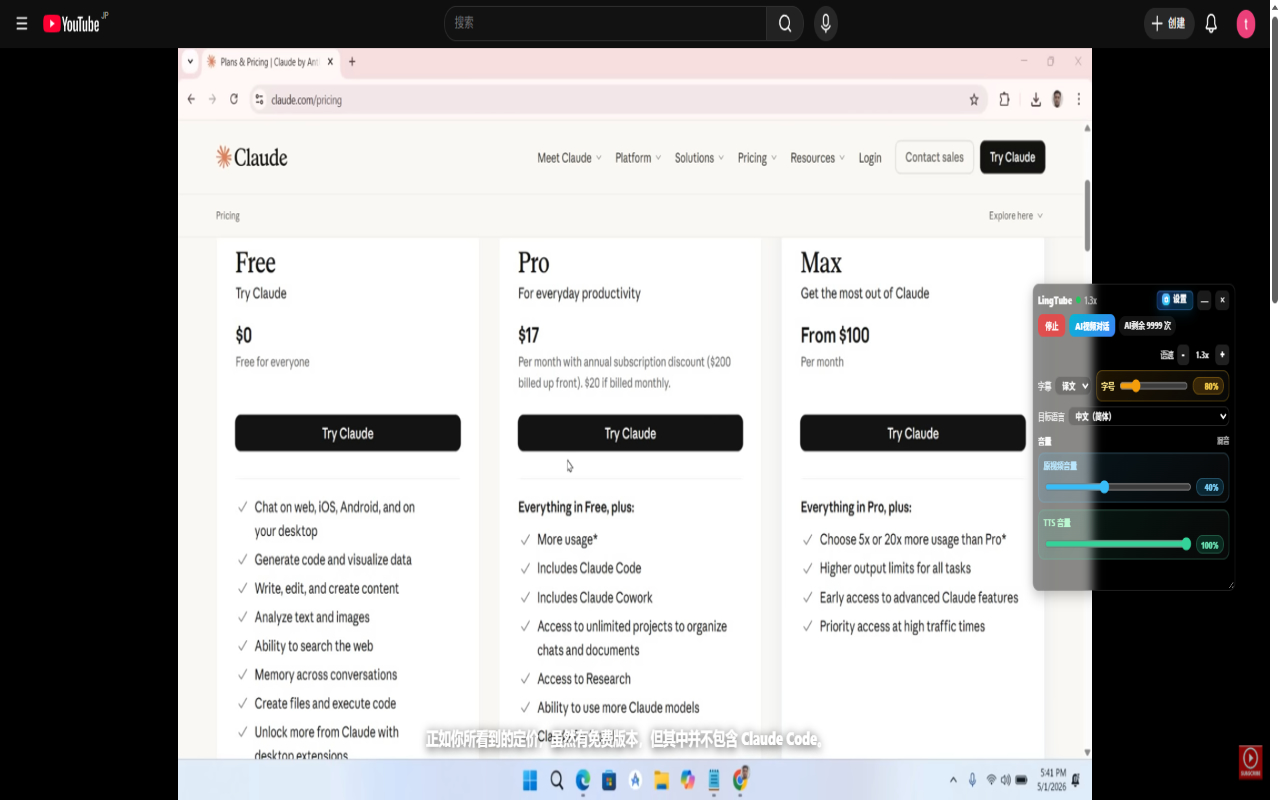Open a new browser tab with plus
1280x800 pixels.
coord(352,61)
